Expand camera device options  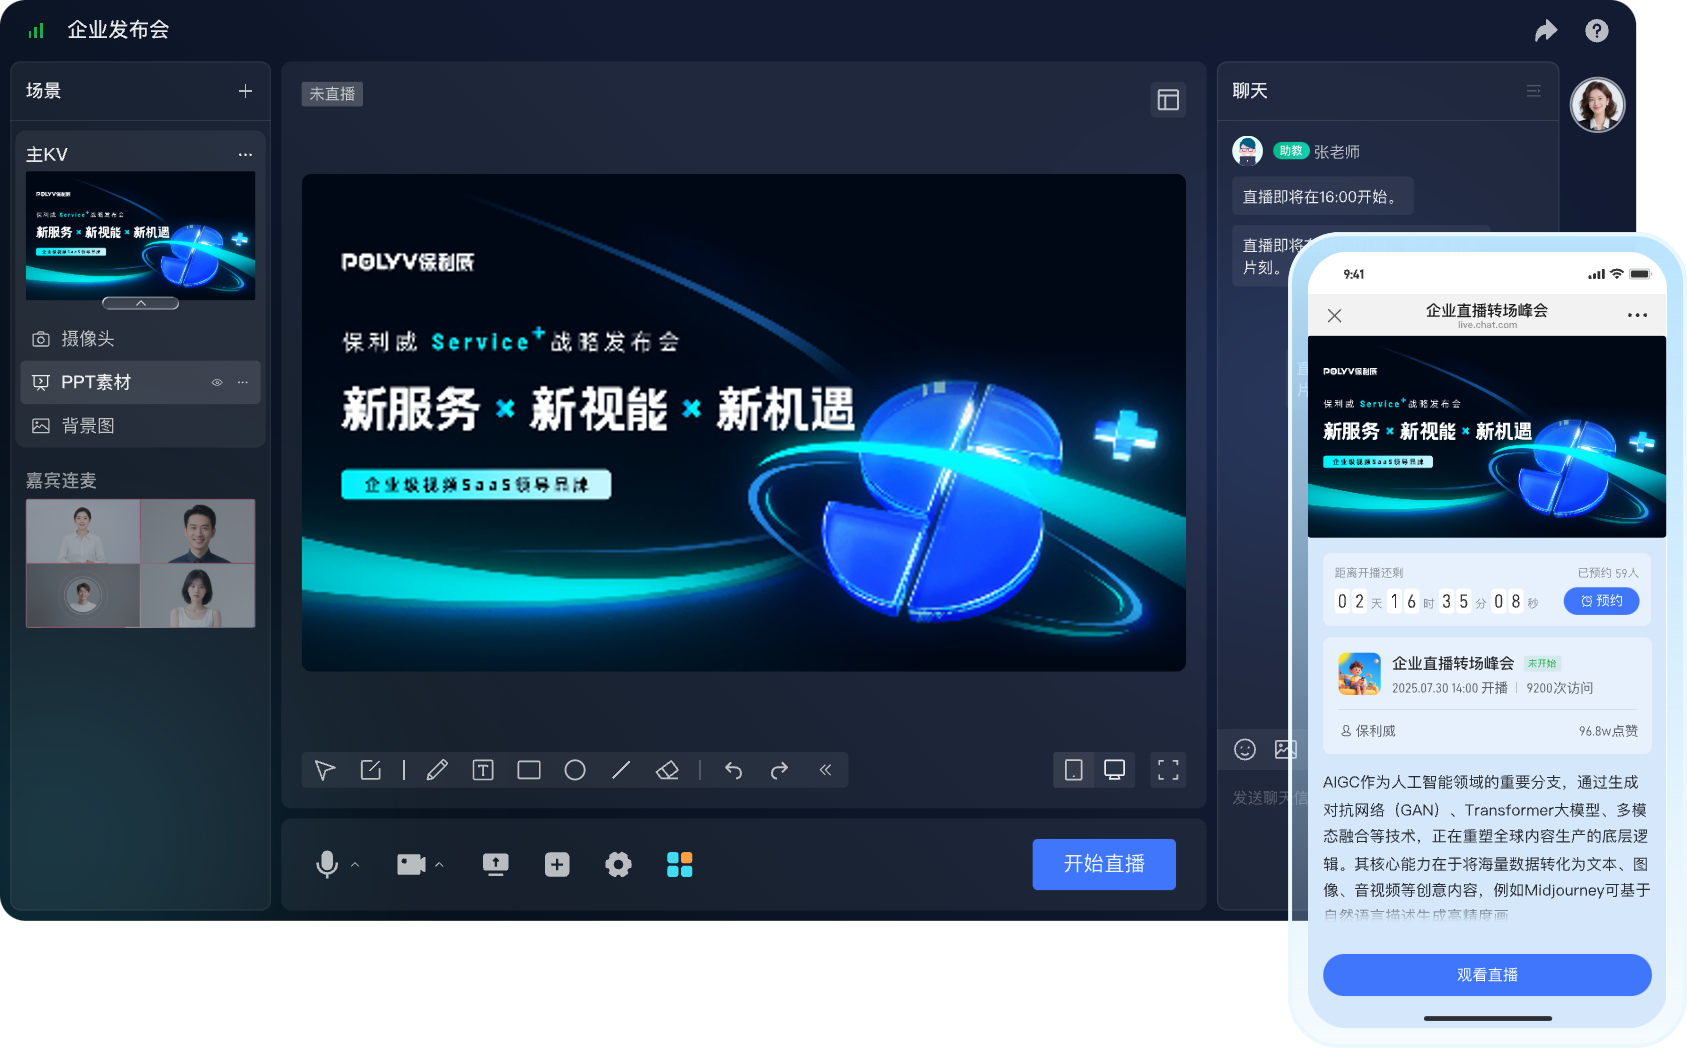(439, 865)
